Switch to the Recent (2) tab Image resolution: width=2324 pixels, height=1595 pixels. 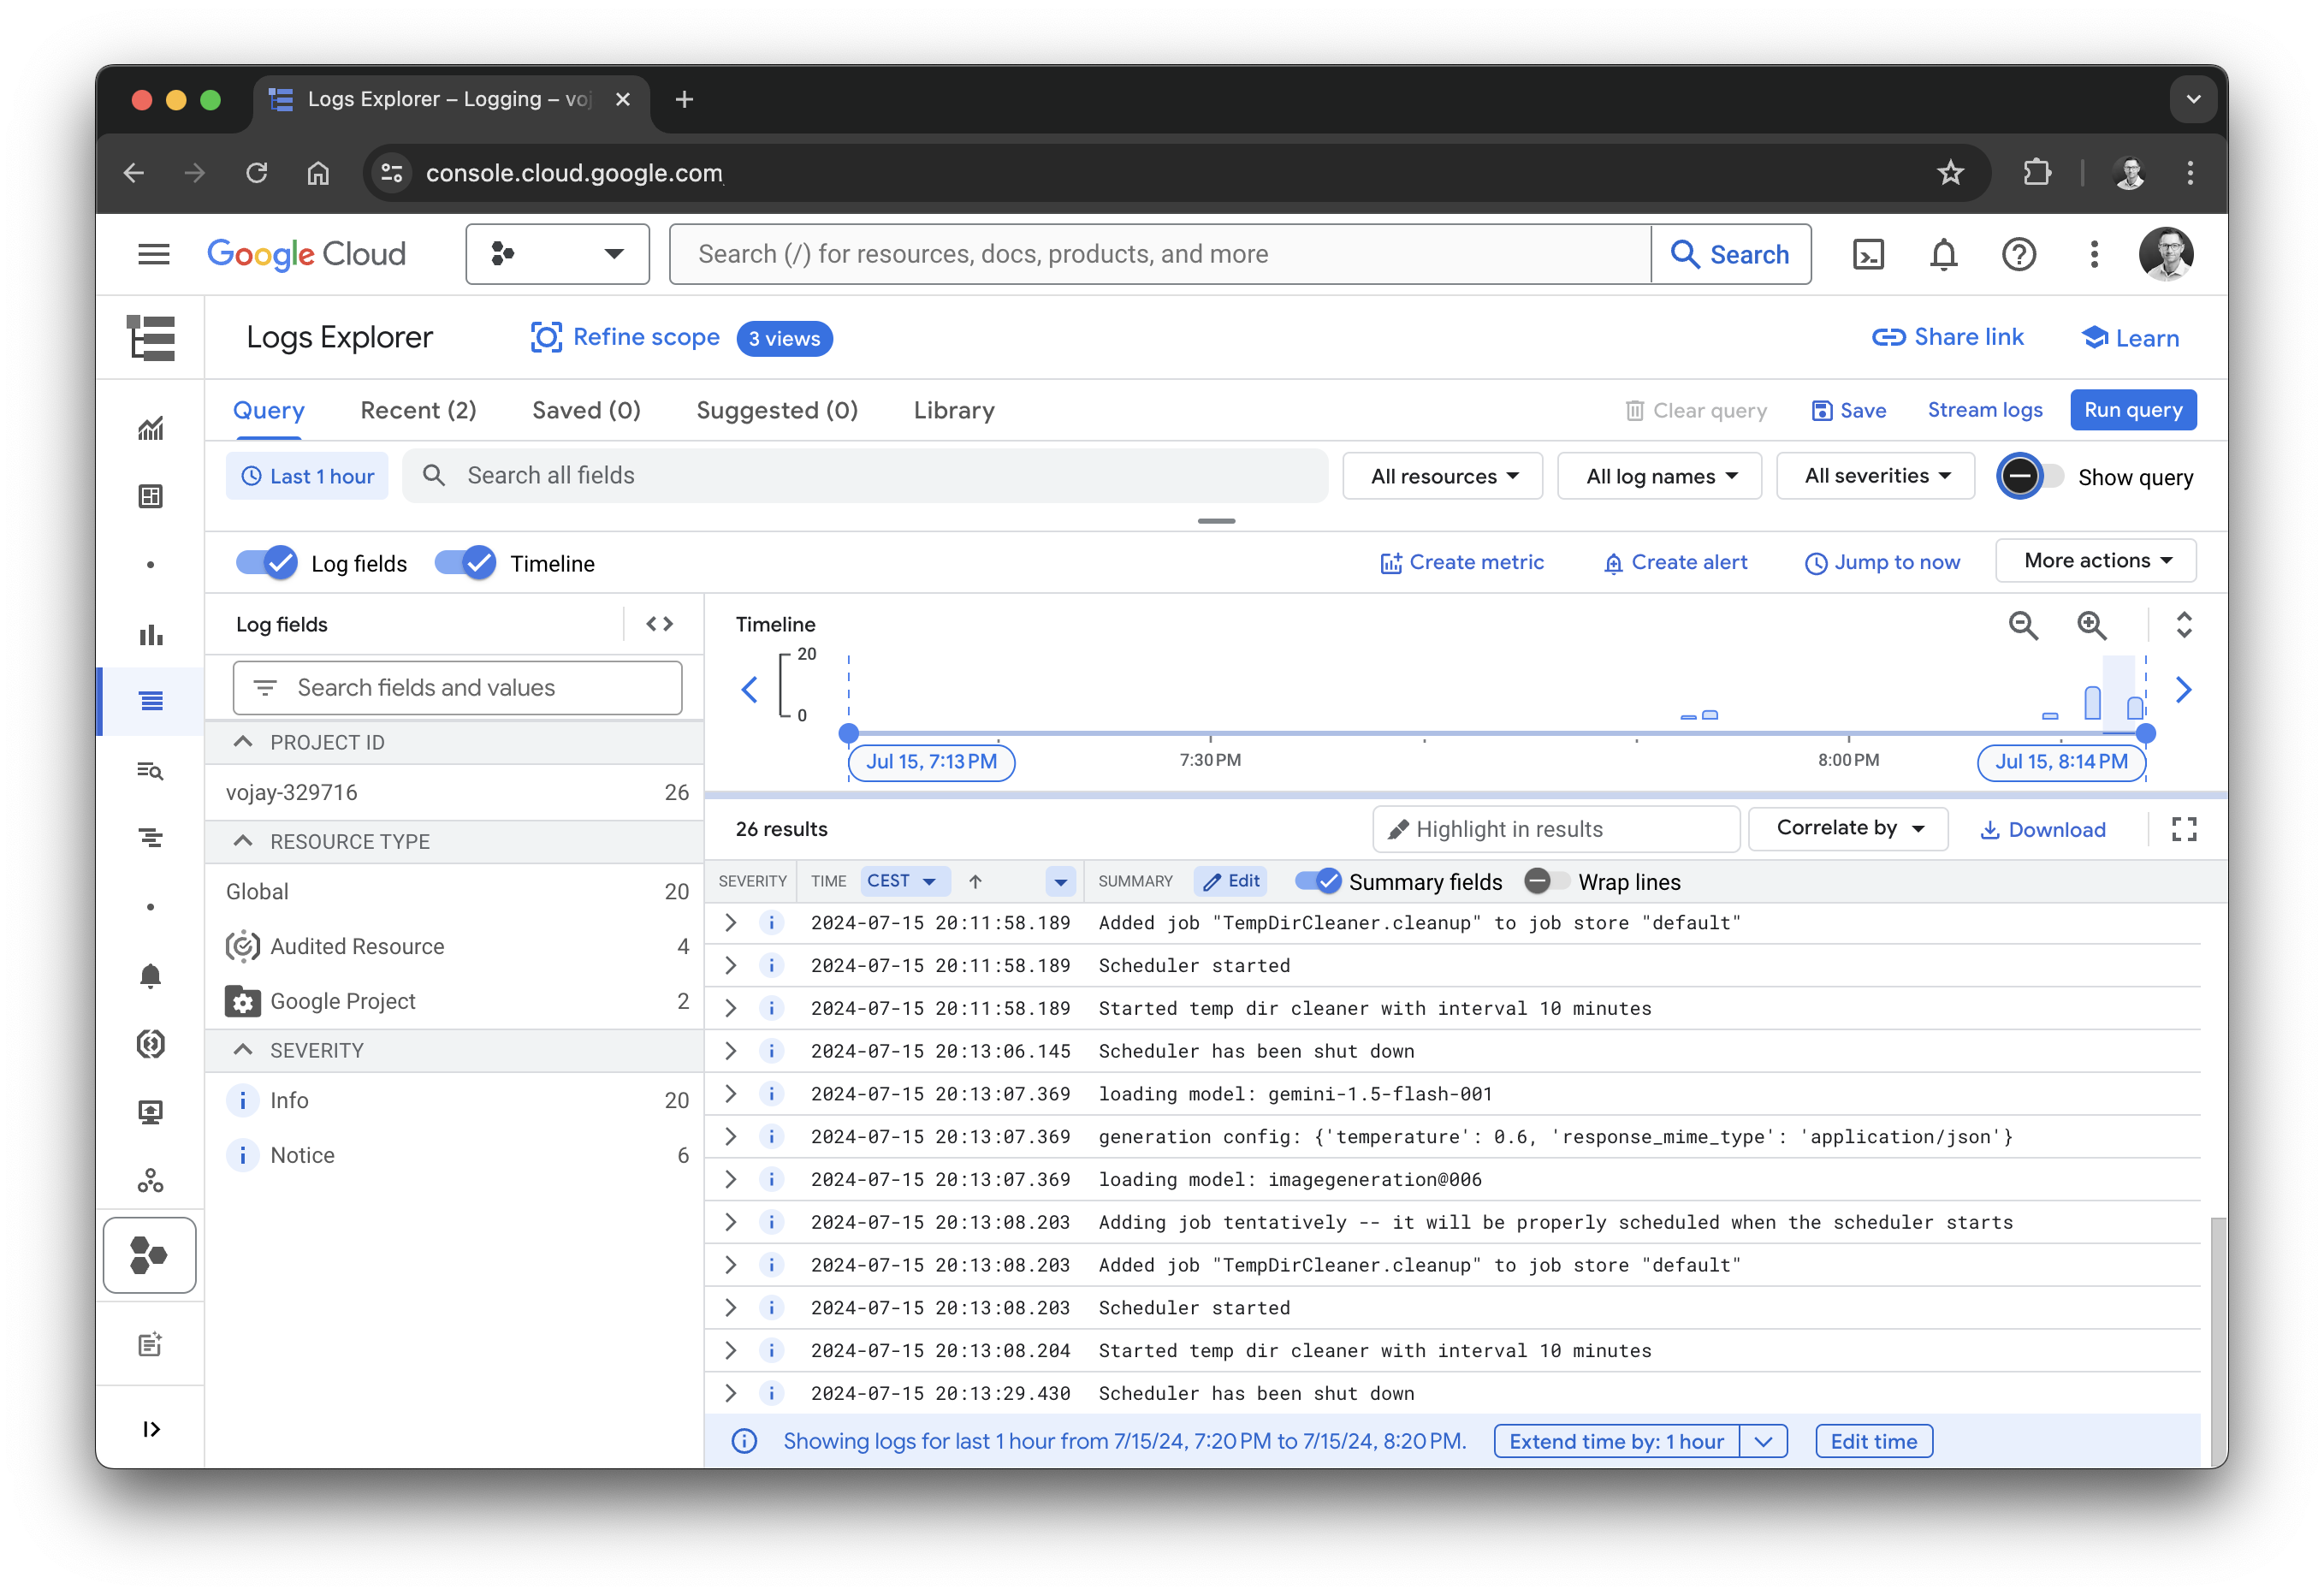(418, 410)
